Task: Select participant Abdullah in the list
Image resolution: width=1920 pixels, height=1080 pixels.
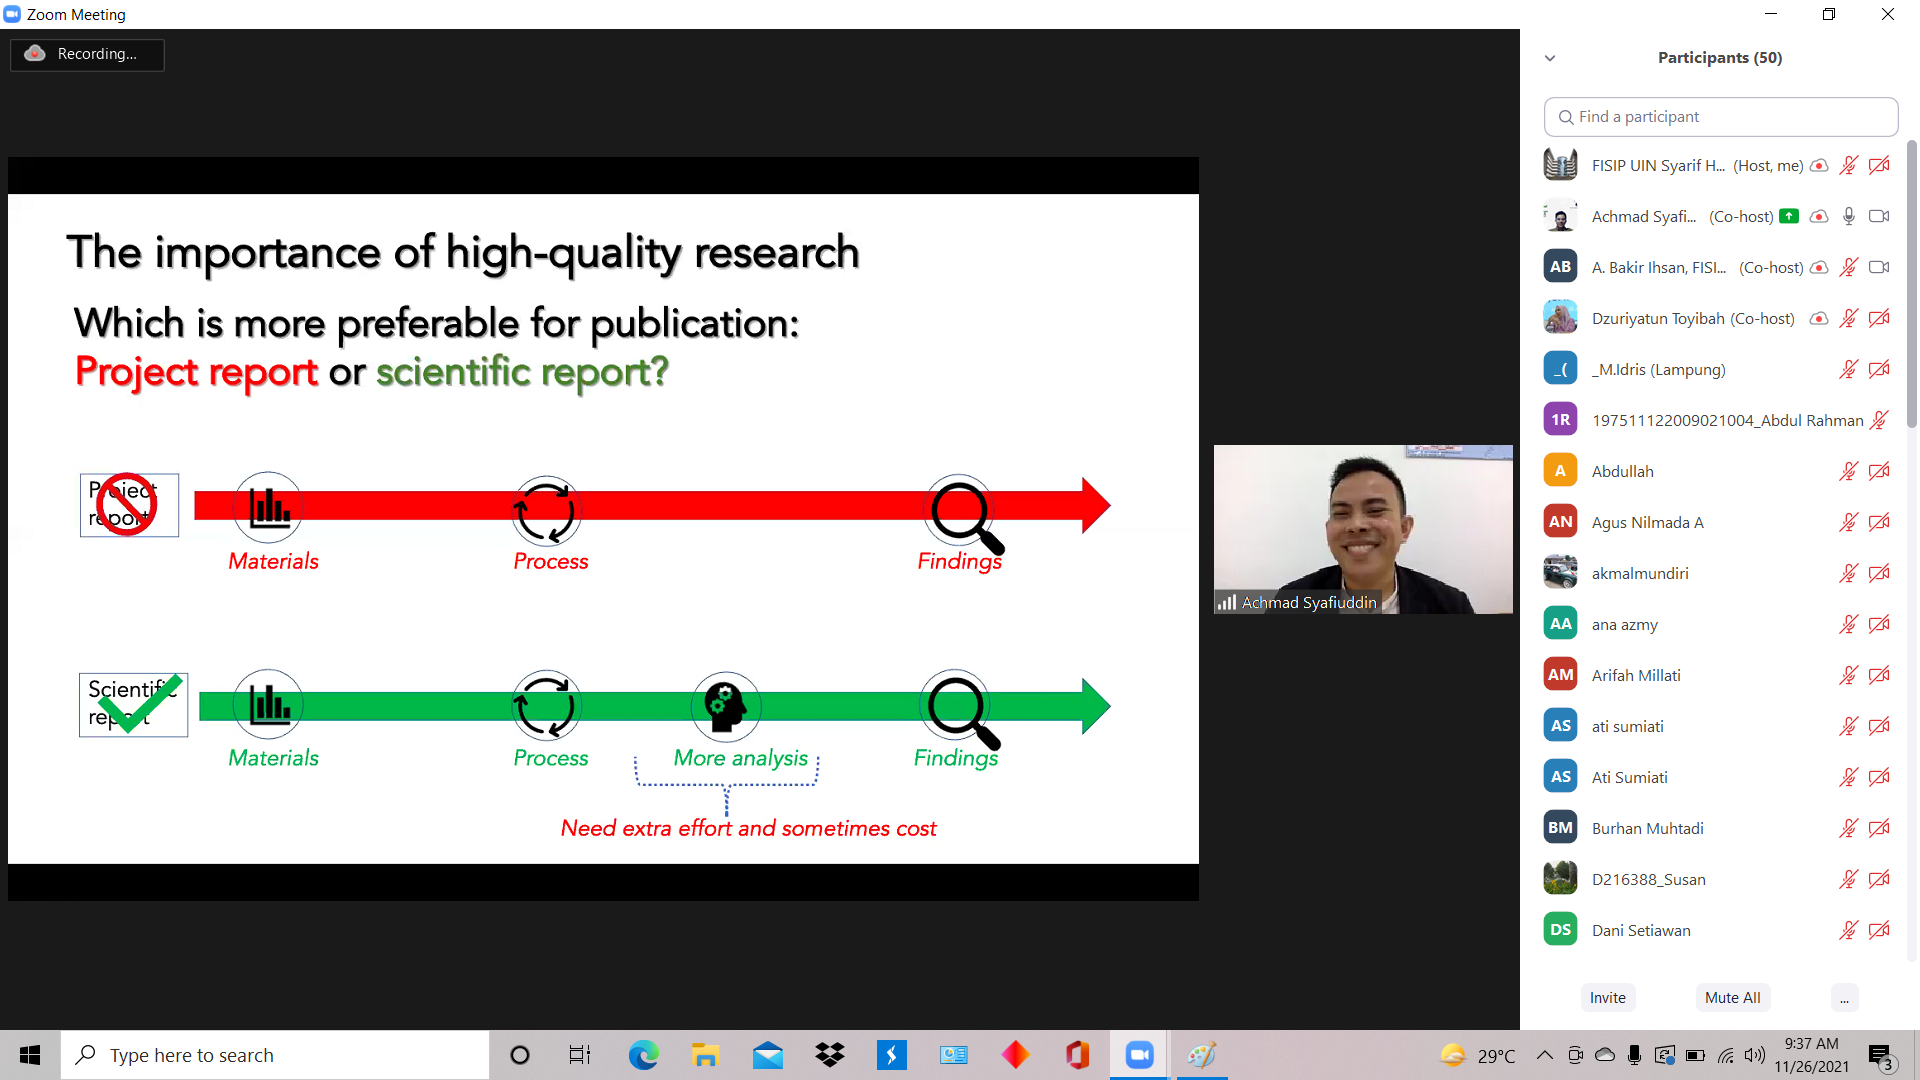Action: click(1718, 471)
